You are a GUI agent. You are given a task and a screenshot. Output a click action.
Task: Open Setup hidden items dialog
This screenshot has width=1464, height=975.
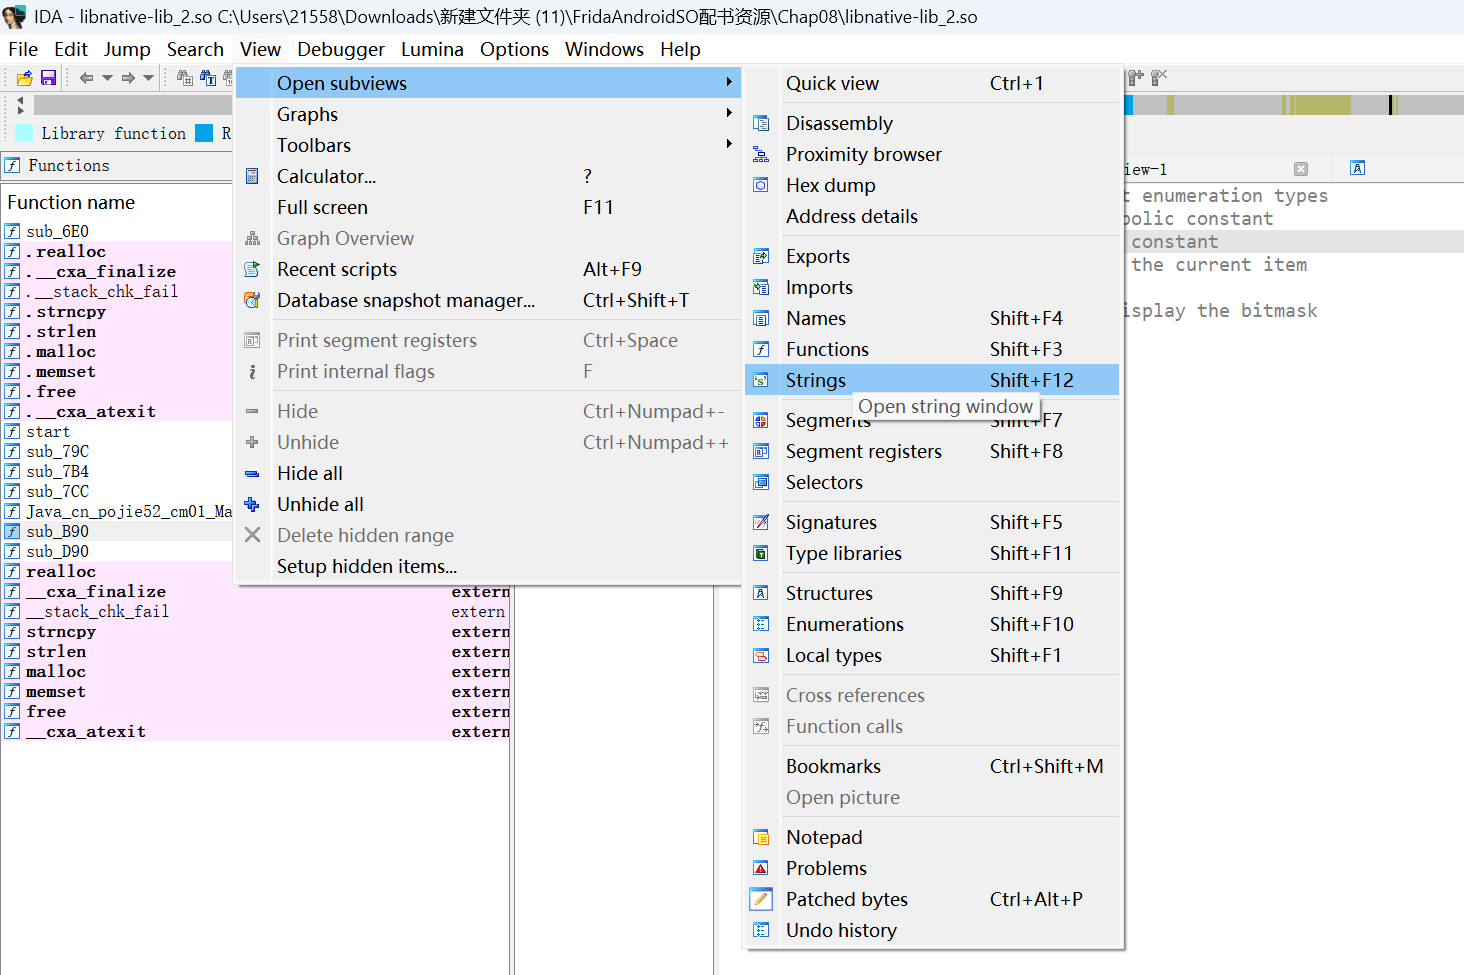coord(489,566)
